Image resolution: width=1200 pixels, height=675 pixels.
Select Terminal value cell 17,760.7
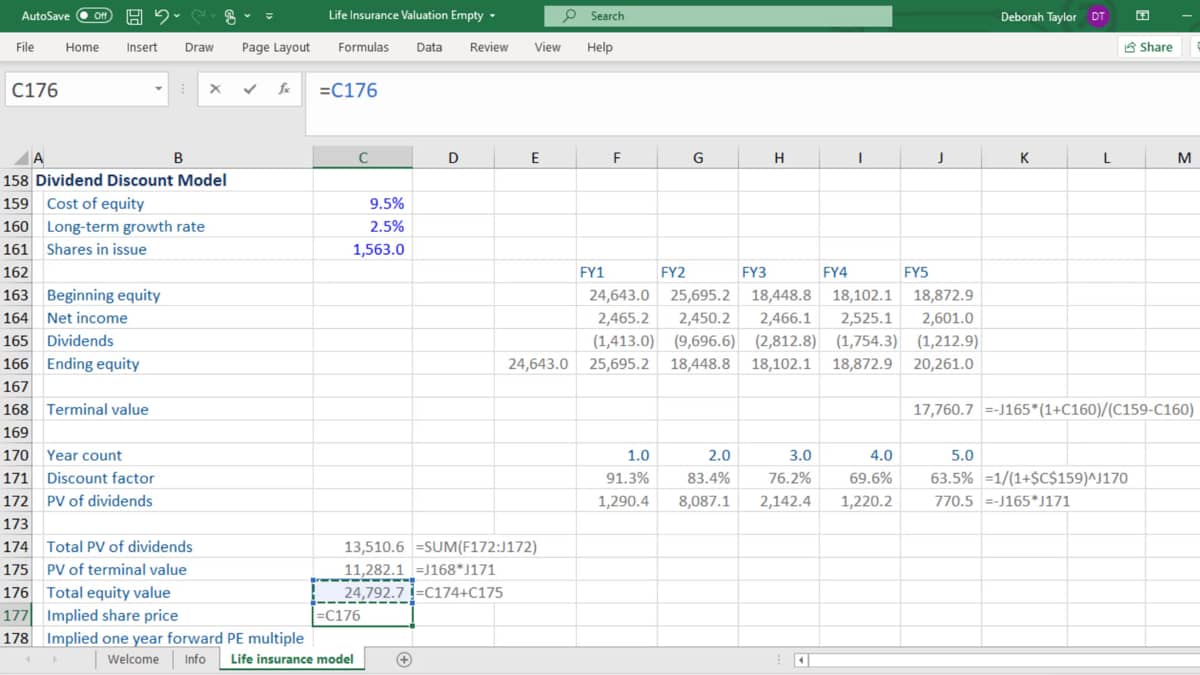pyautogui.click(x=940, y=409)
